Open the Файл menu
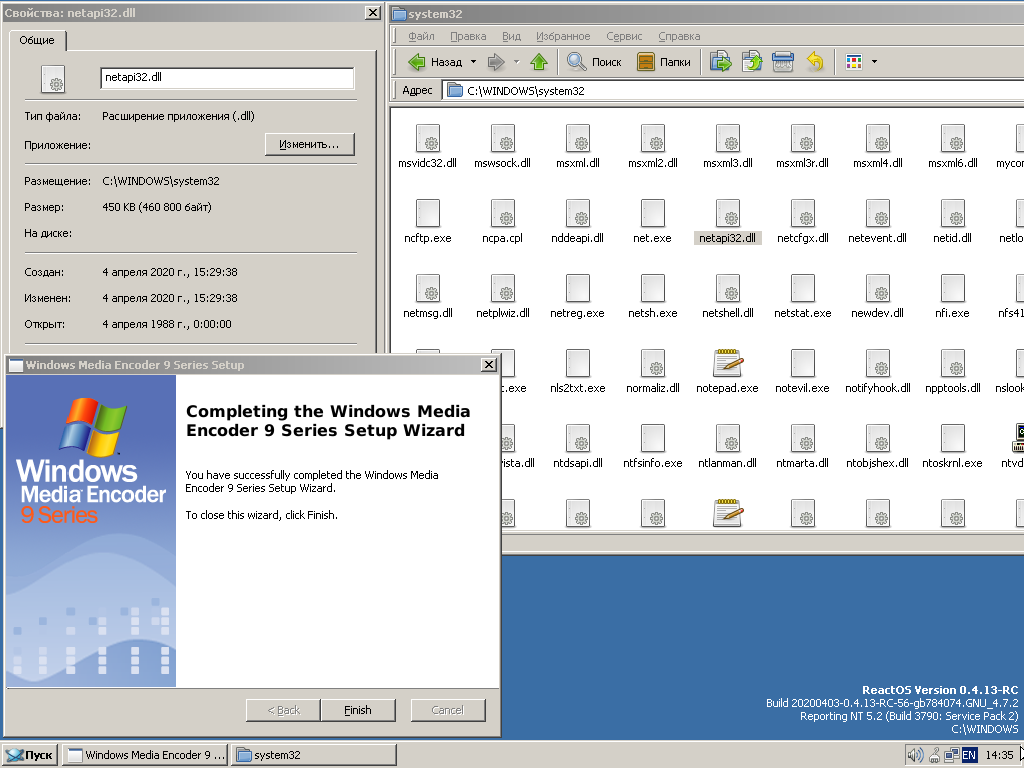This screenshot has height=768, width=1024. [421, 36]
